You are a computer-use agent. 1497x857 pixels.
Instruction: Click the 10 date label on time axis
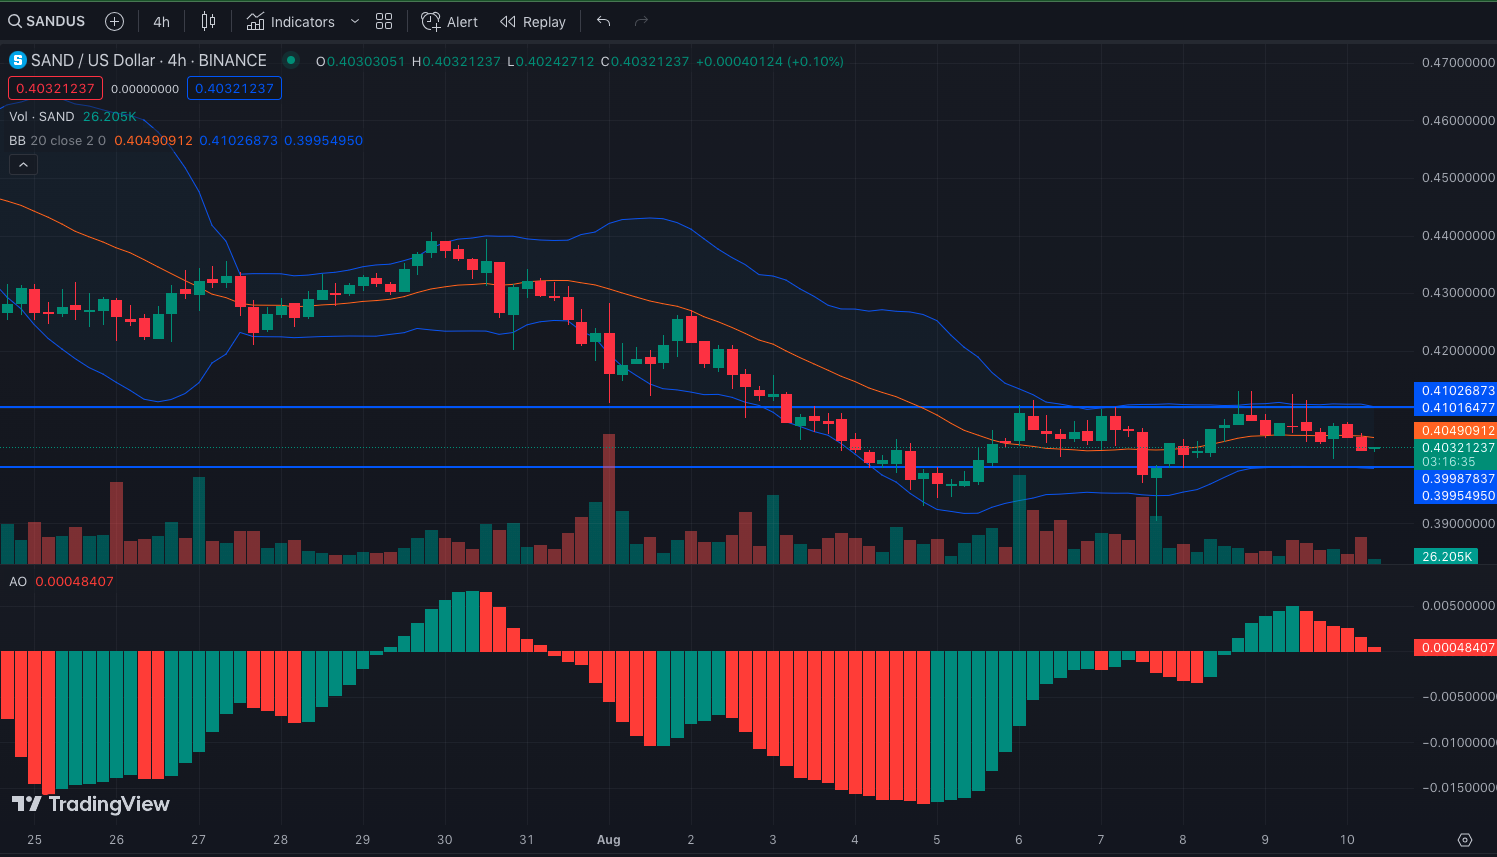click(x=1347, y=839)
